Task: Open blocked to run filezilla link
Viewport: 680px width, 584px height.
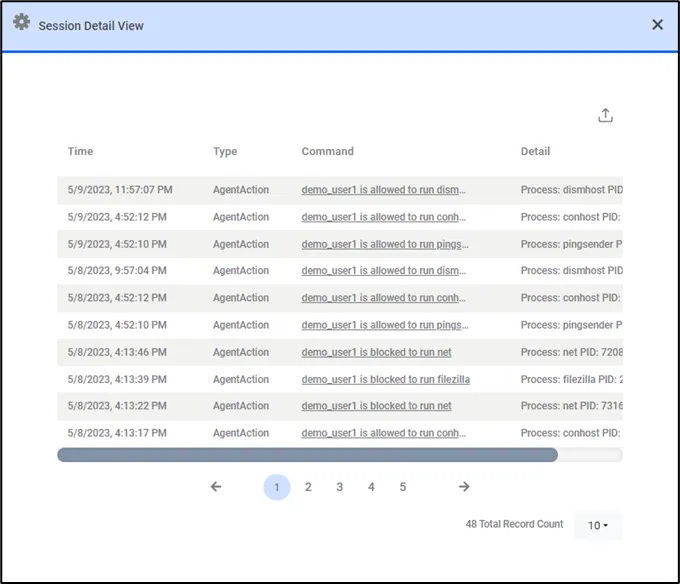Action: (386, 379)
